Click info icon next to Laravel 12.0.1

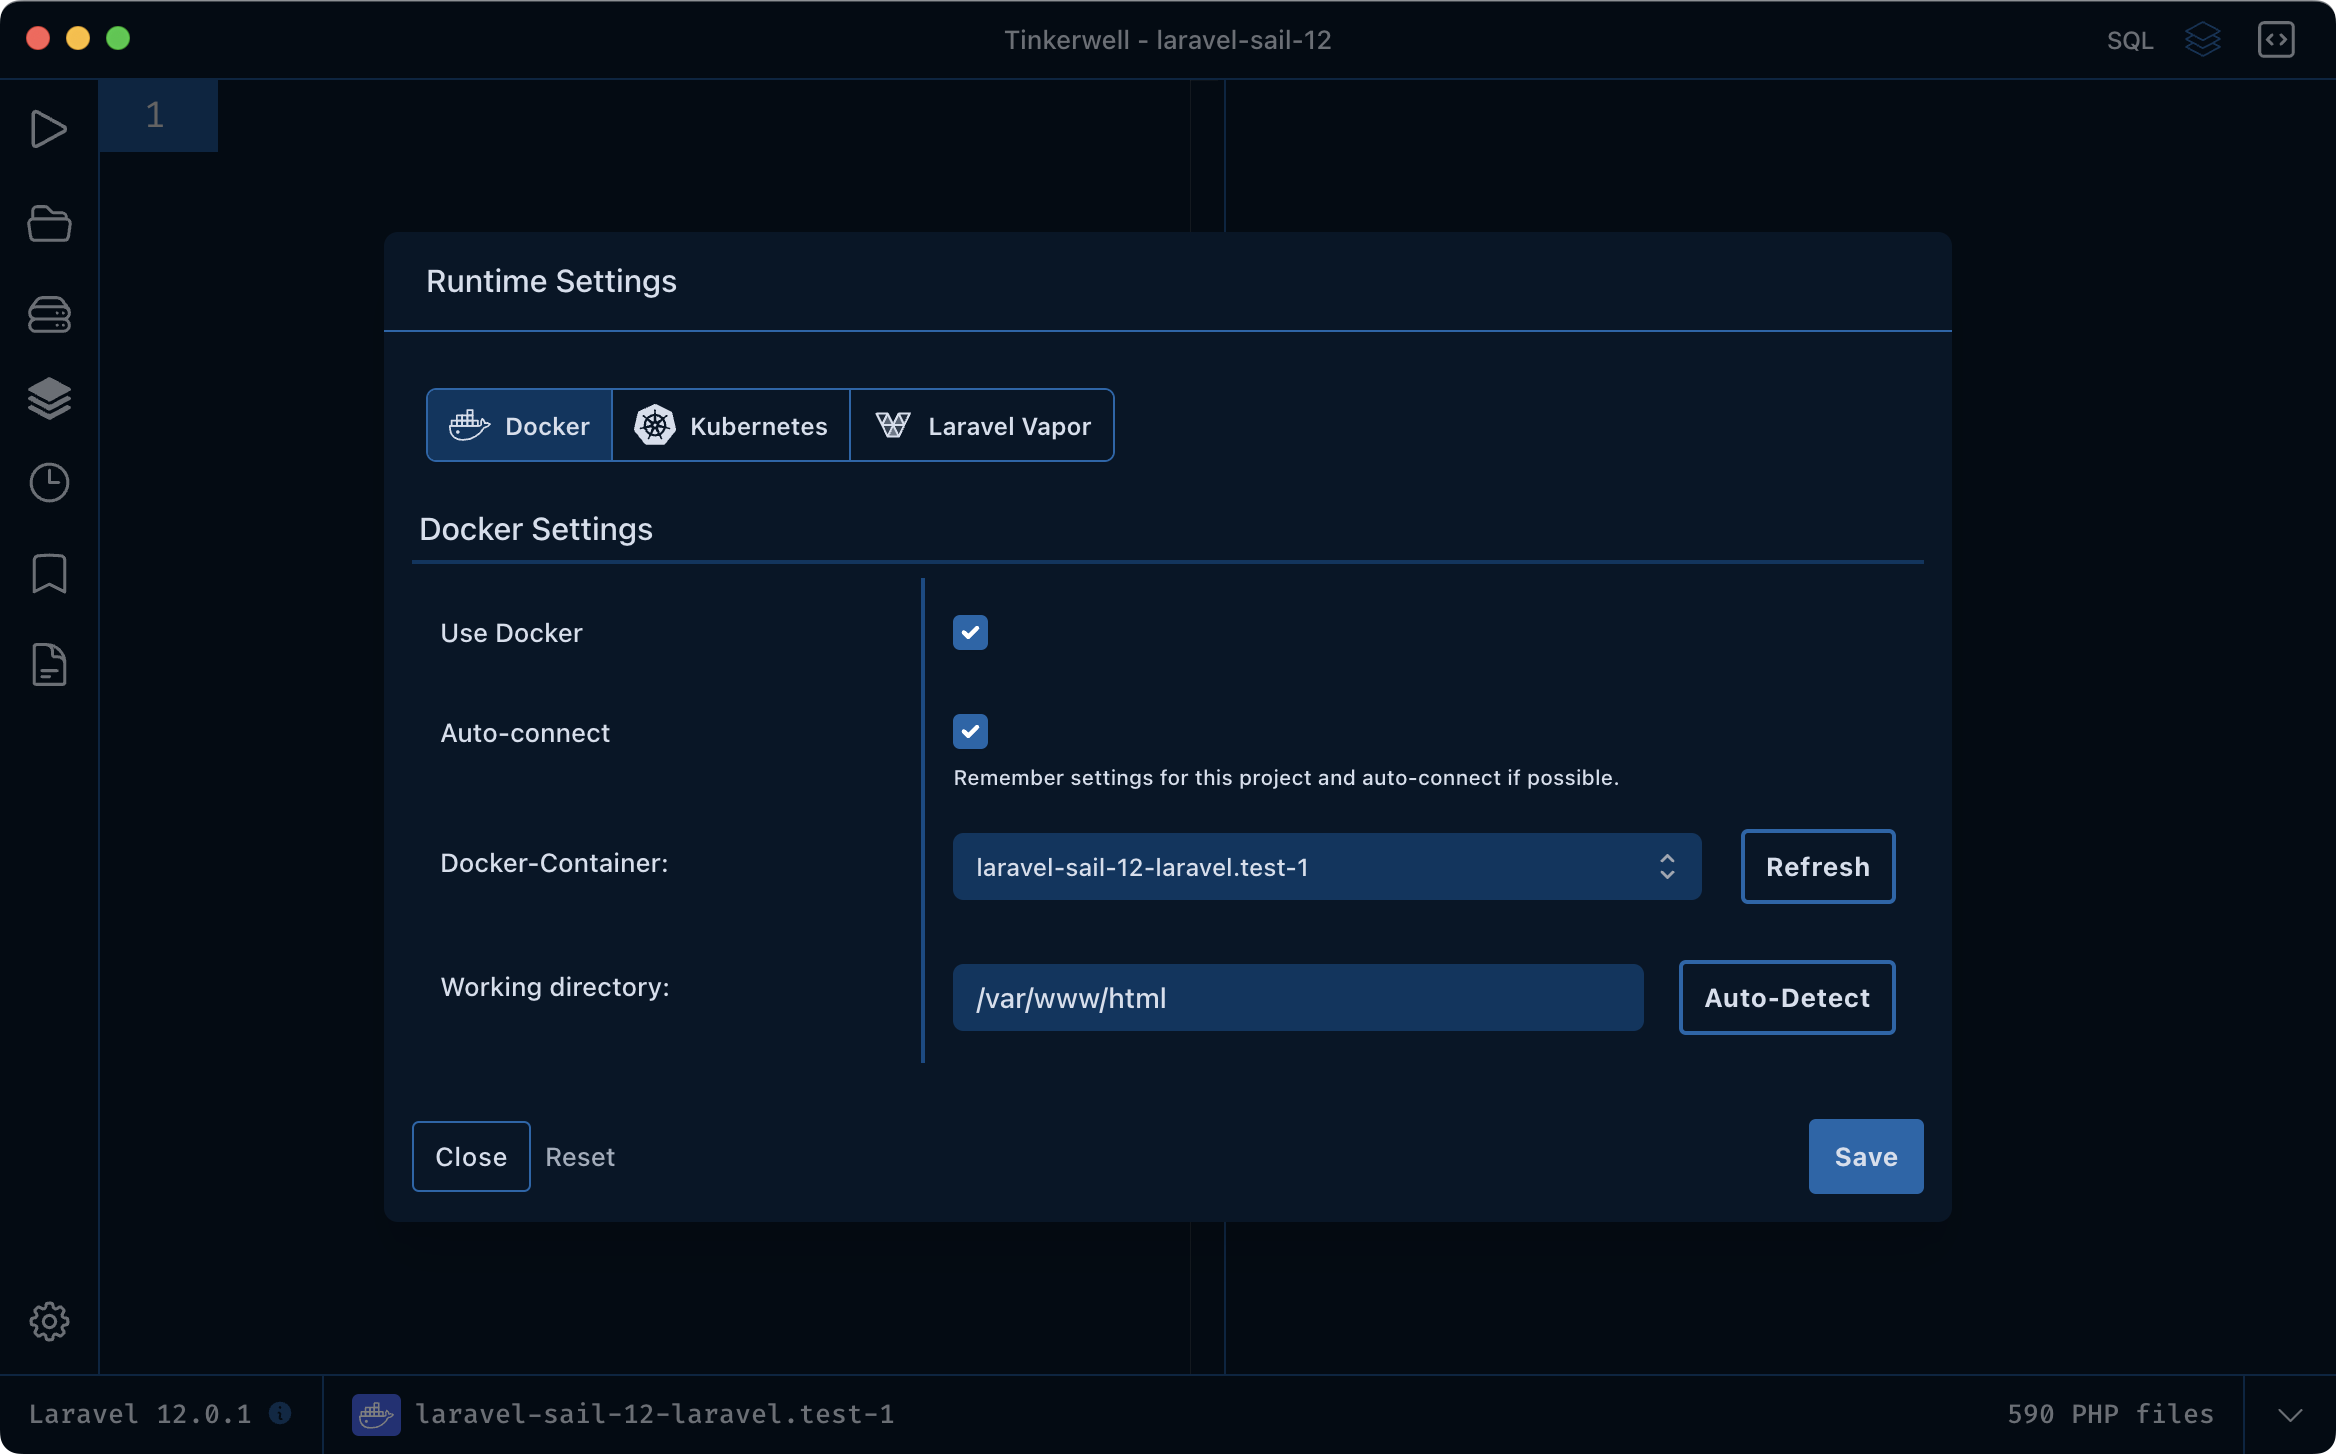280,1413
